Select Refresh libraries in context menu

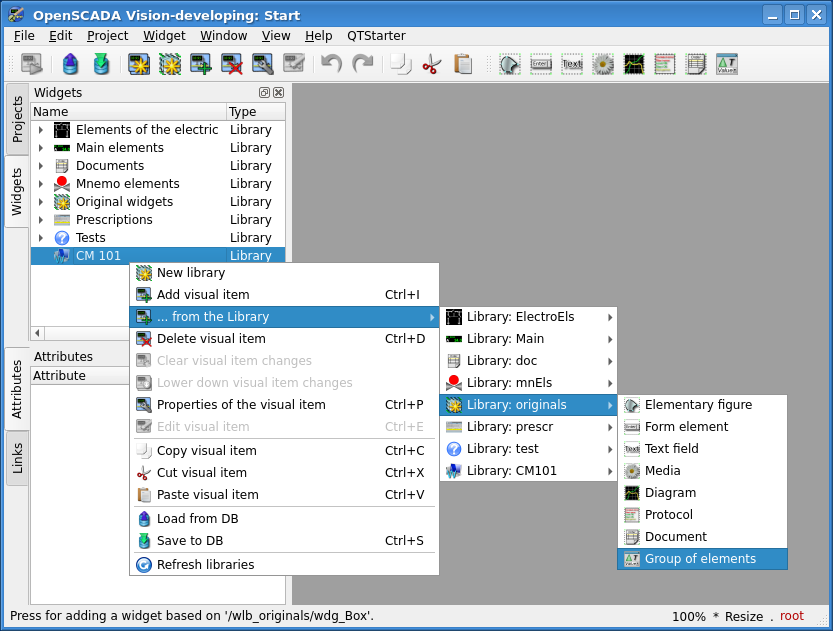click(x=205, y=565)
